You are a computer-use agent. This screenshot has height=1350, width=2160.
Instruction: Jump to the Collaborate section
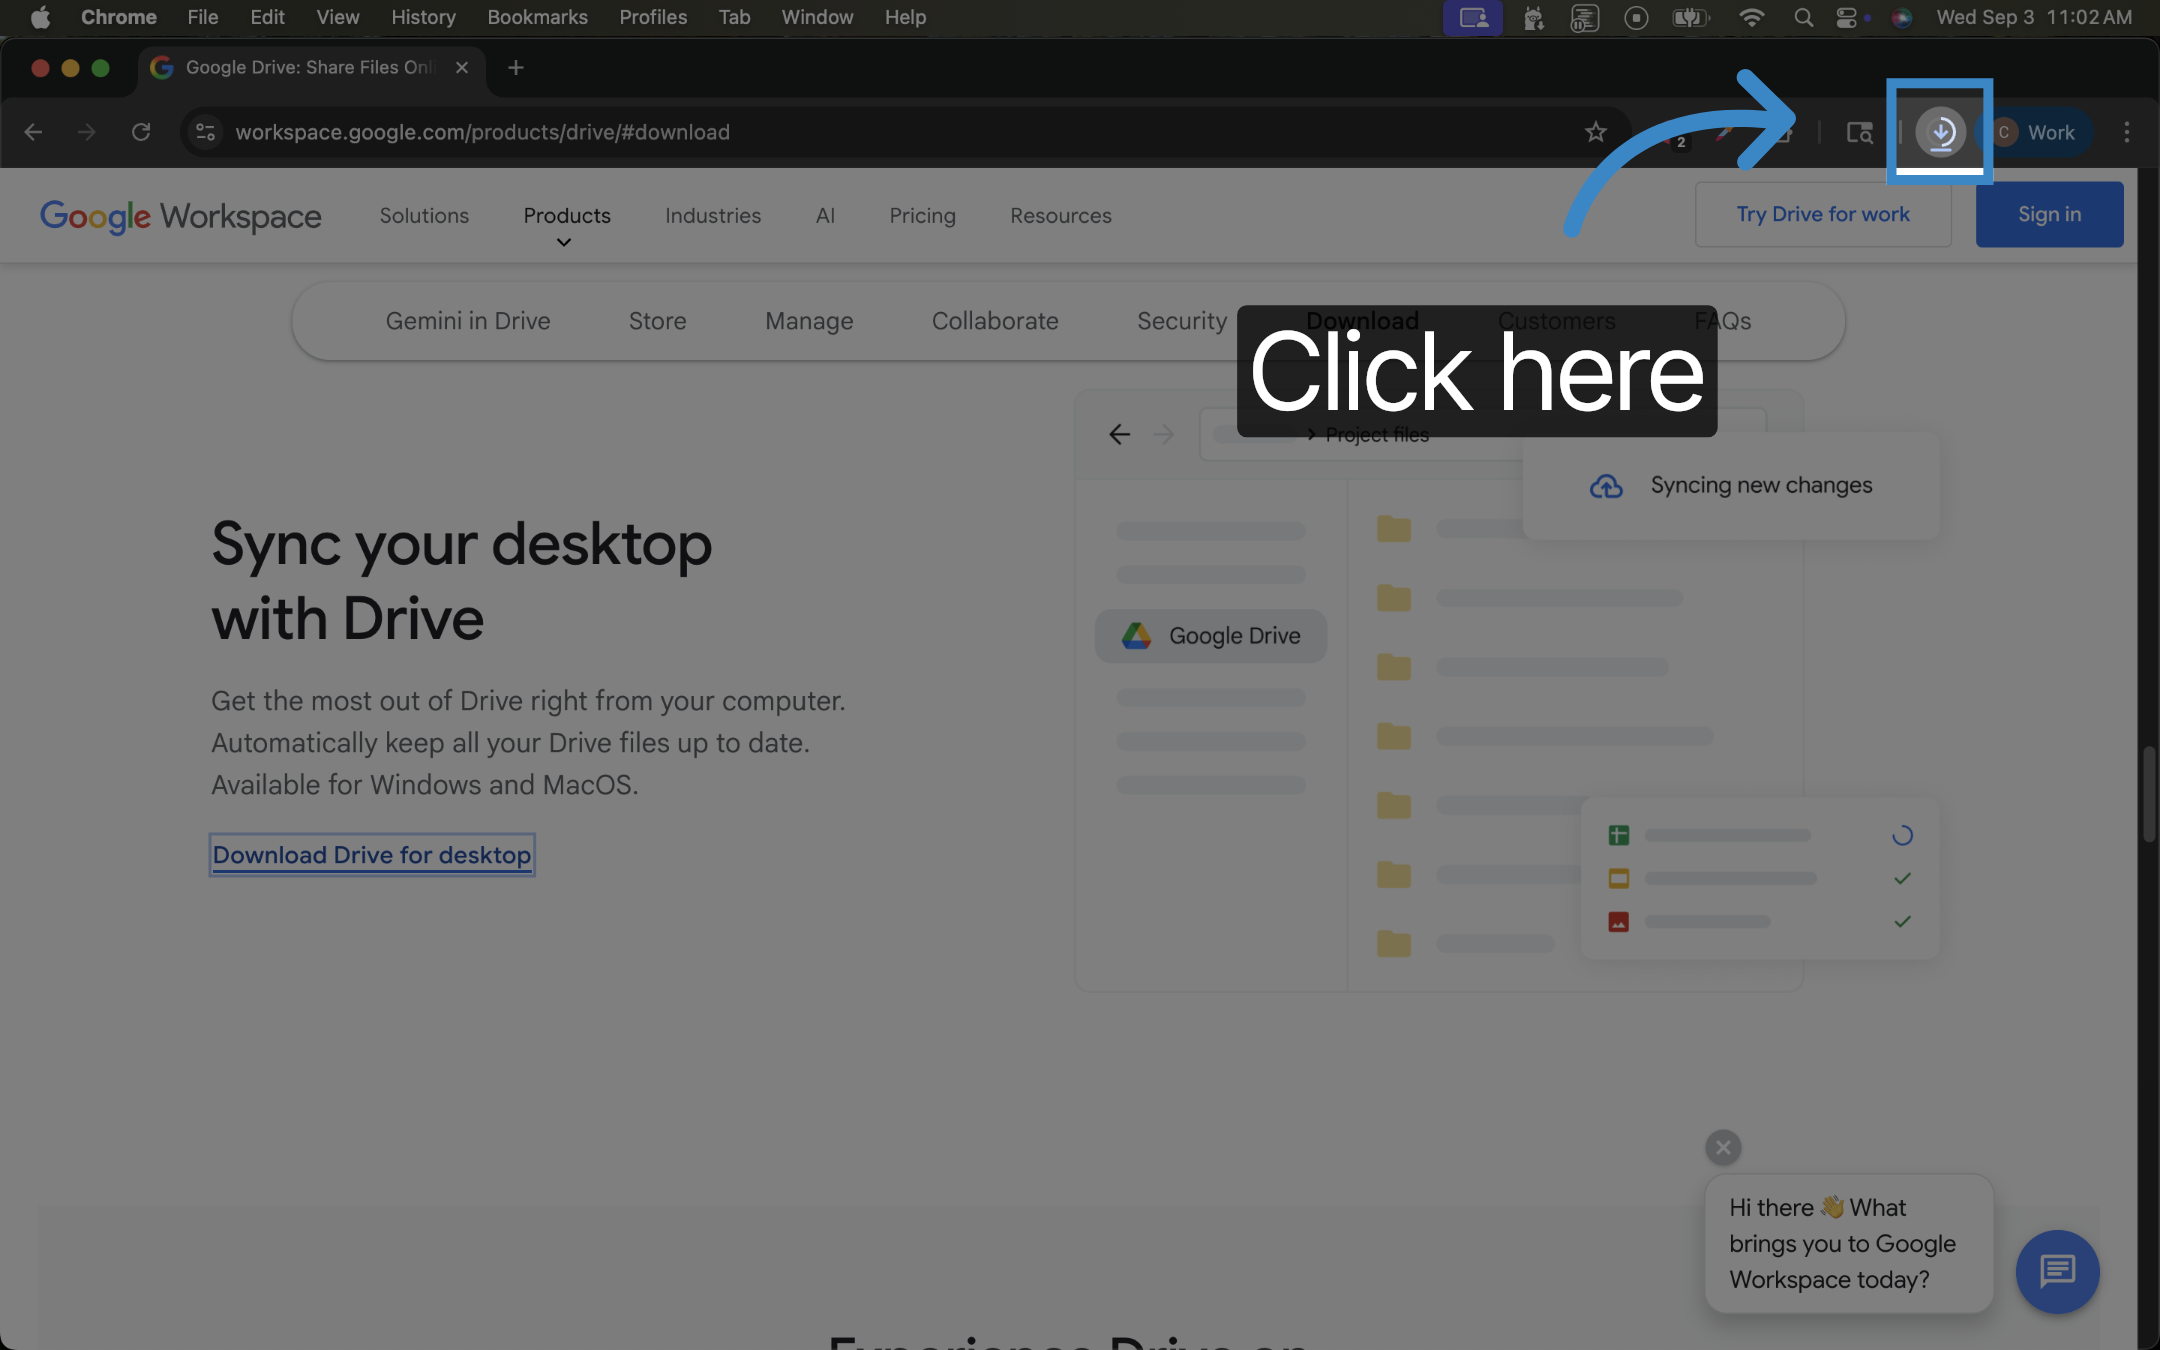(x=995, y=321)
